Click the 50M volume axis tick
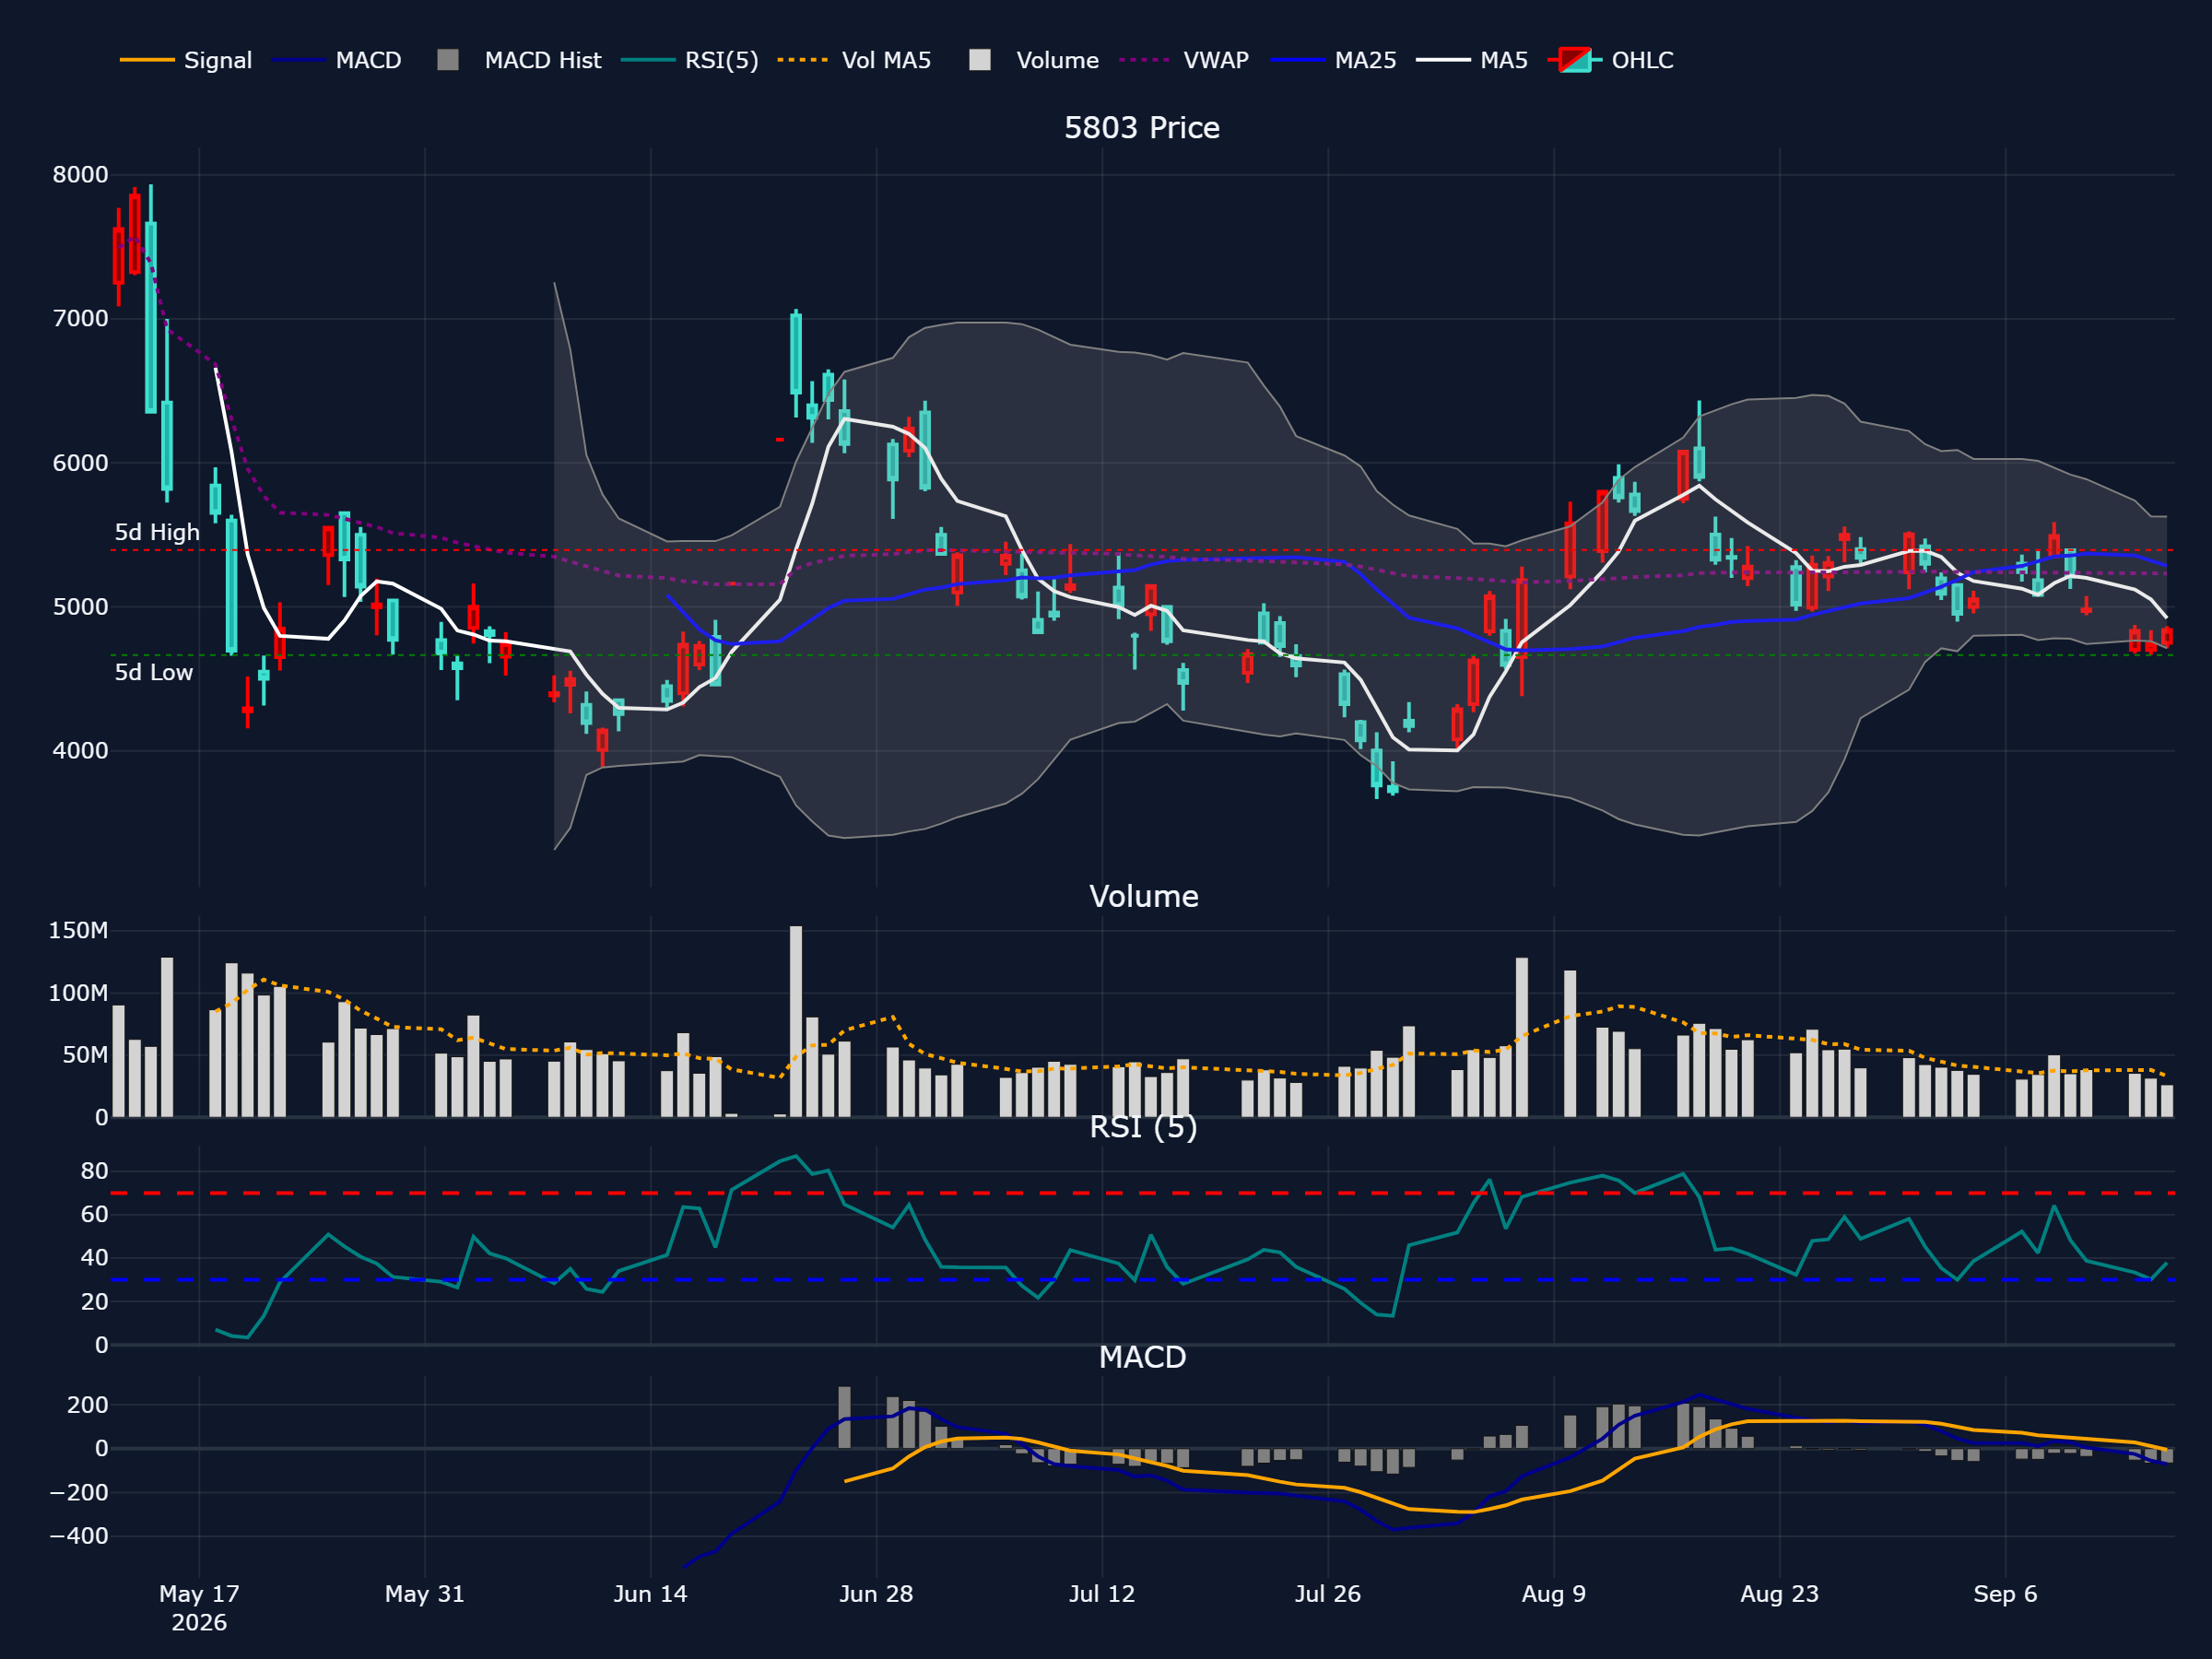Viewport: 2212px width, 1659px height. (85, 1055)
